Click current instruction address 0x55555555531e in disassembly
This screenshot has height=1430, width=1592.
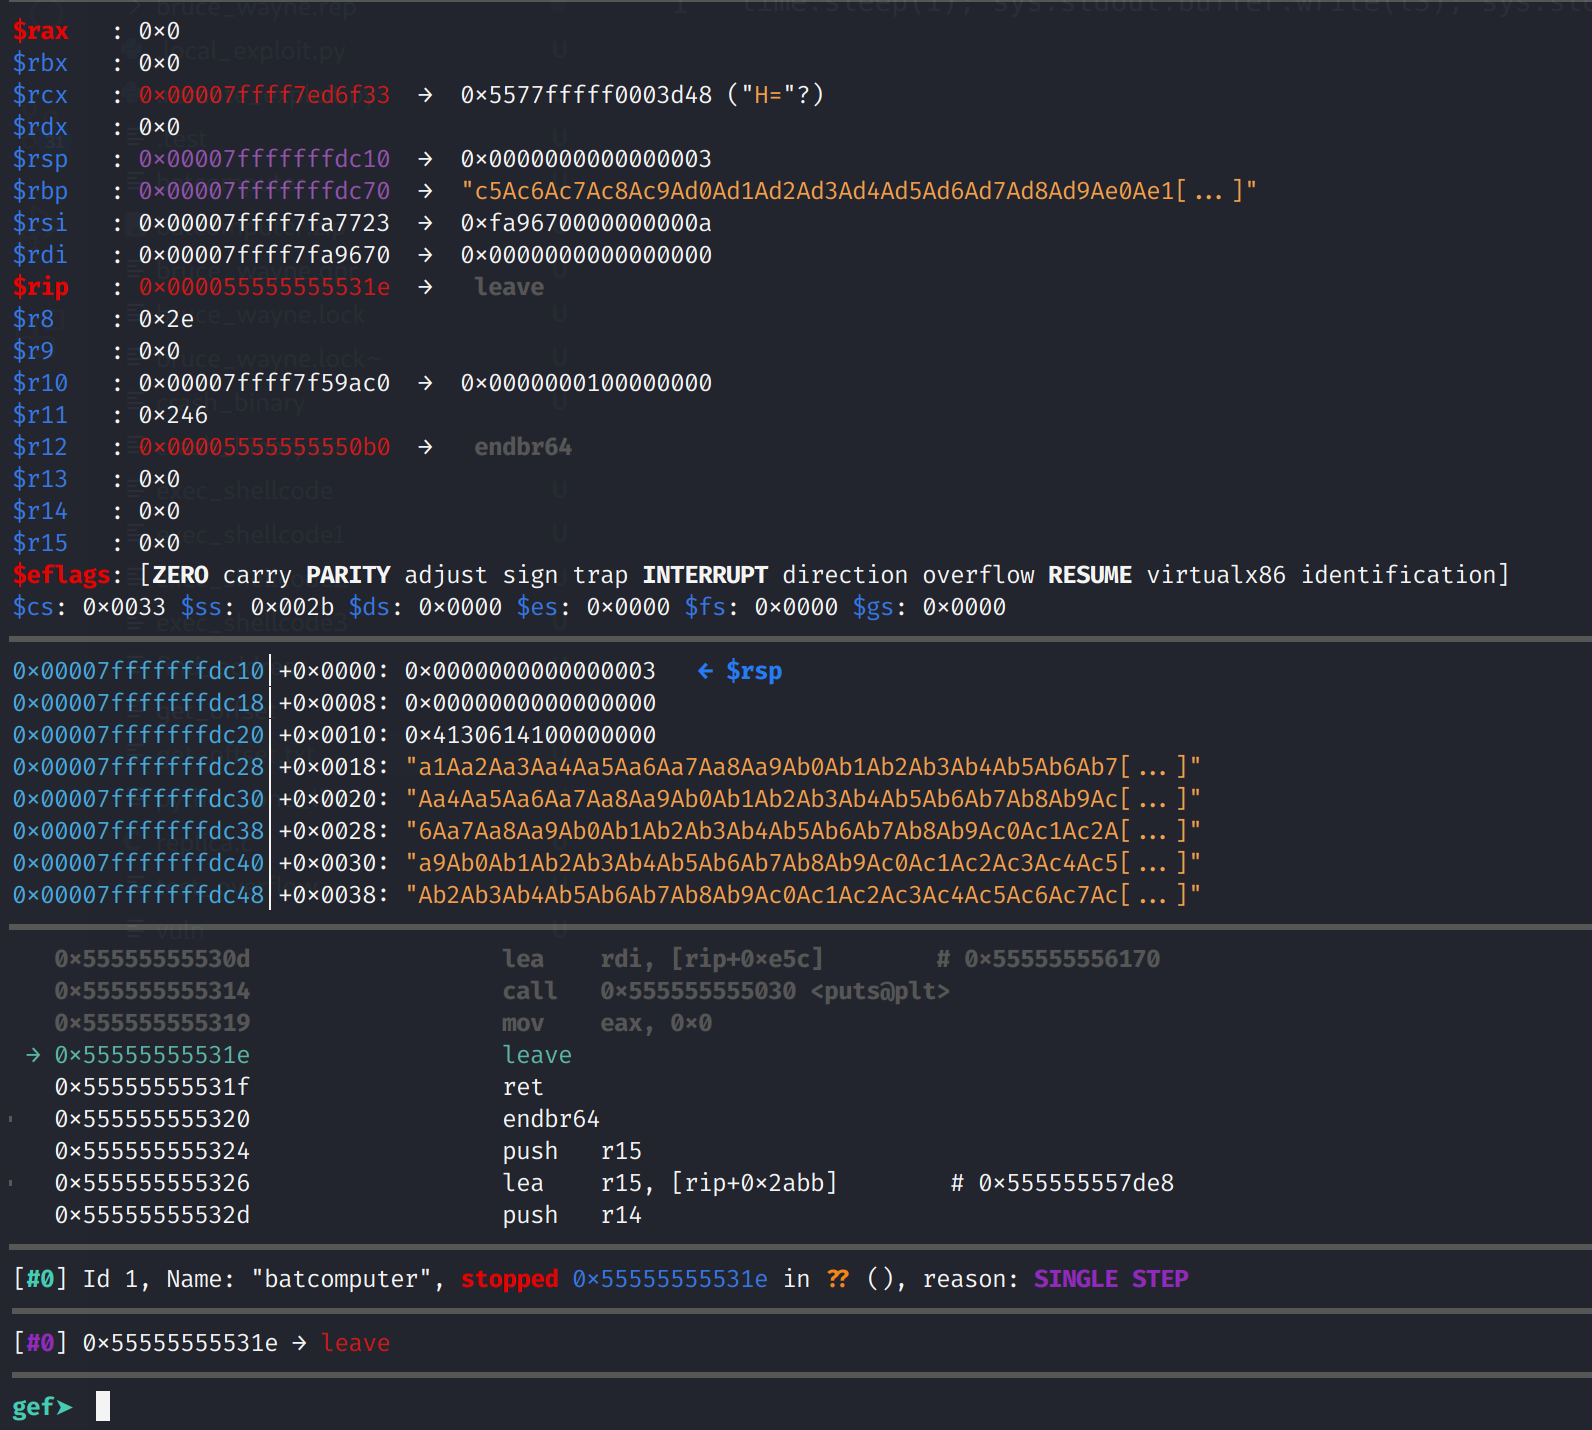click(x=152, y=1055)
